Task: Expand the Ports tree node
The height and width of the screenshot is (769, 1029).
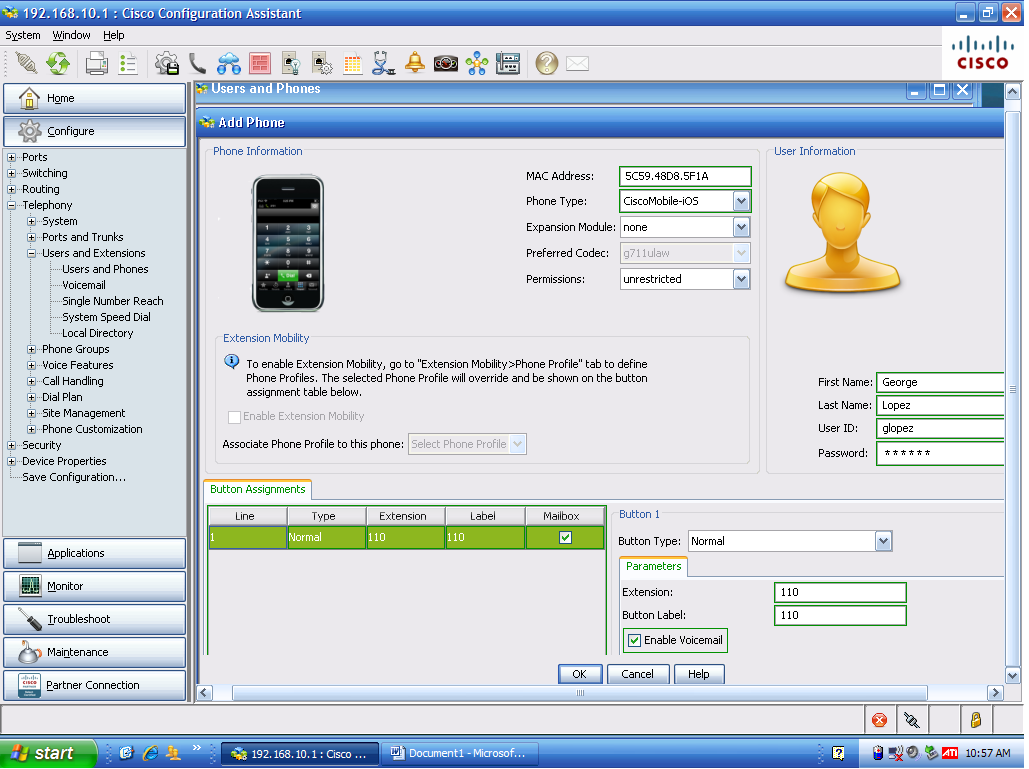Action: coord(11,157)
